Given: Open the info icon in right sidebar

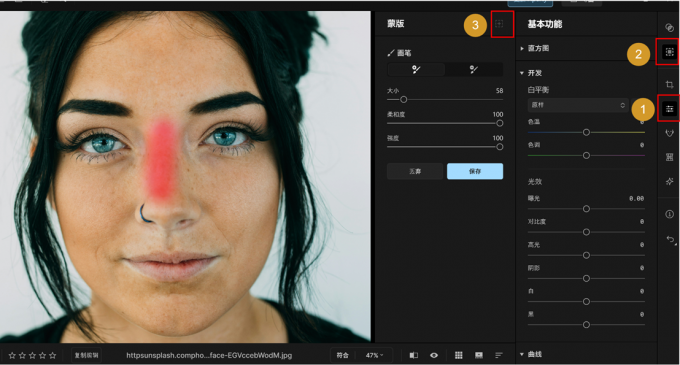Looking at the screenshot, I should click(669, 215).
